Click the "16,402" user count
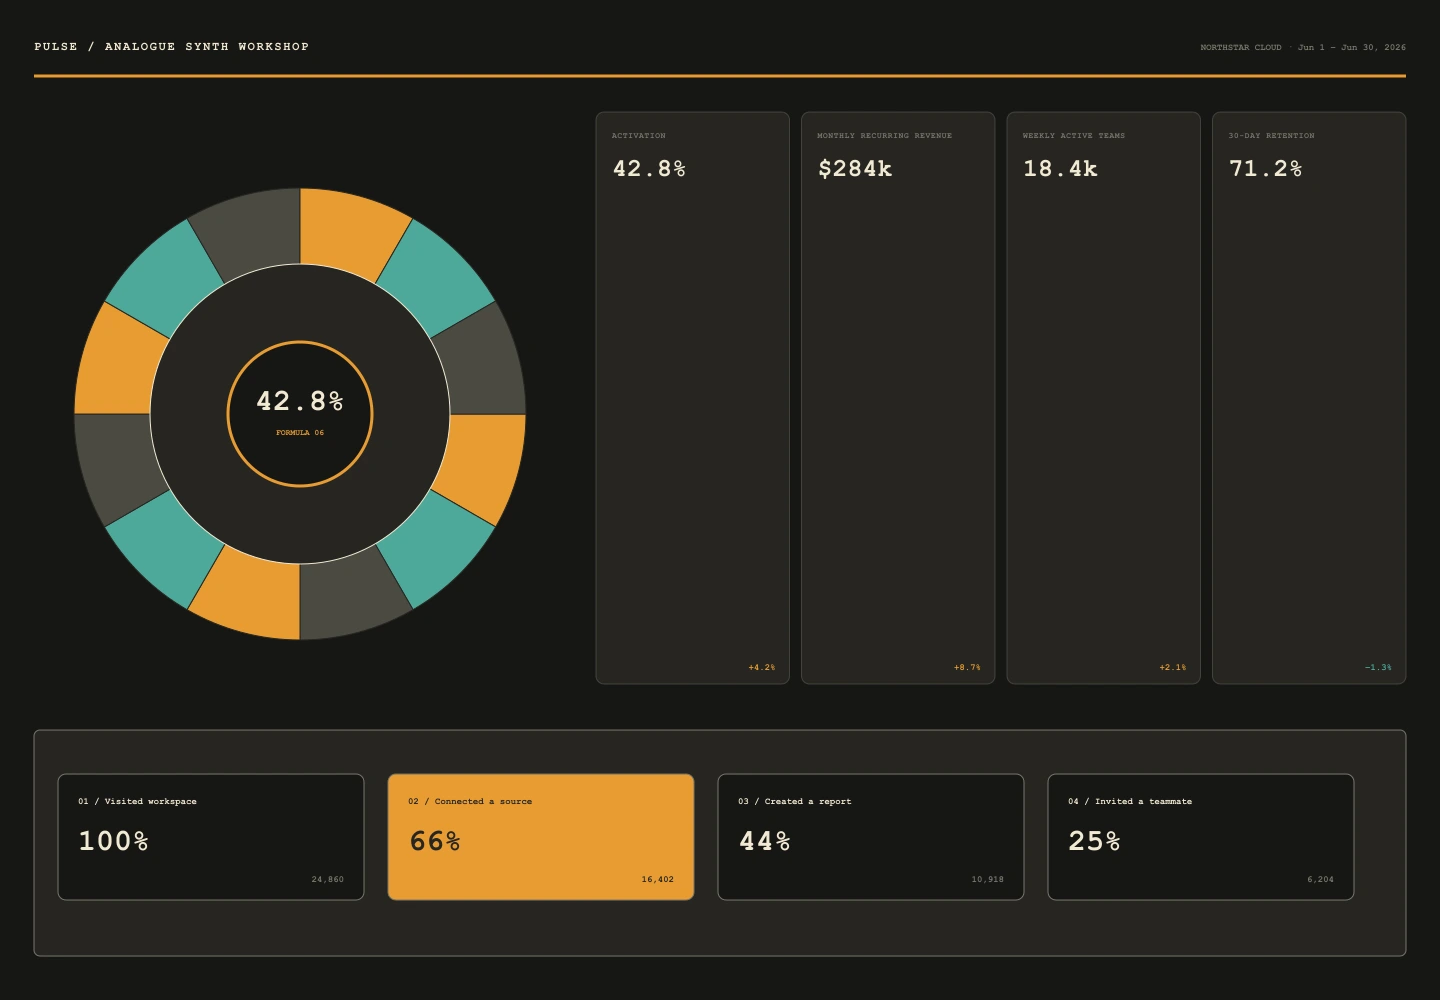 (x=657, y=880)
